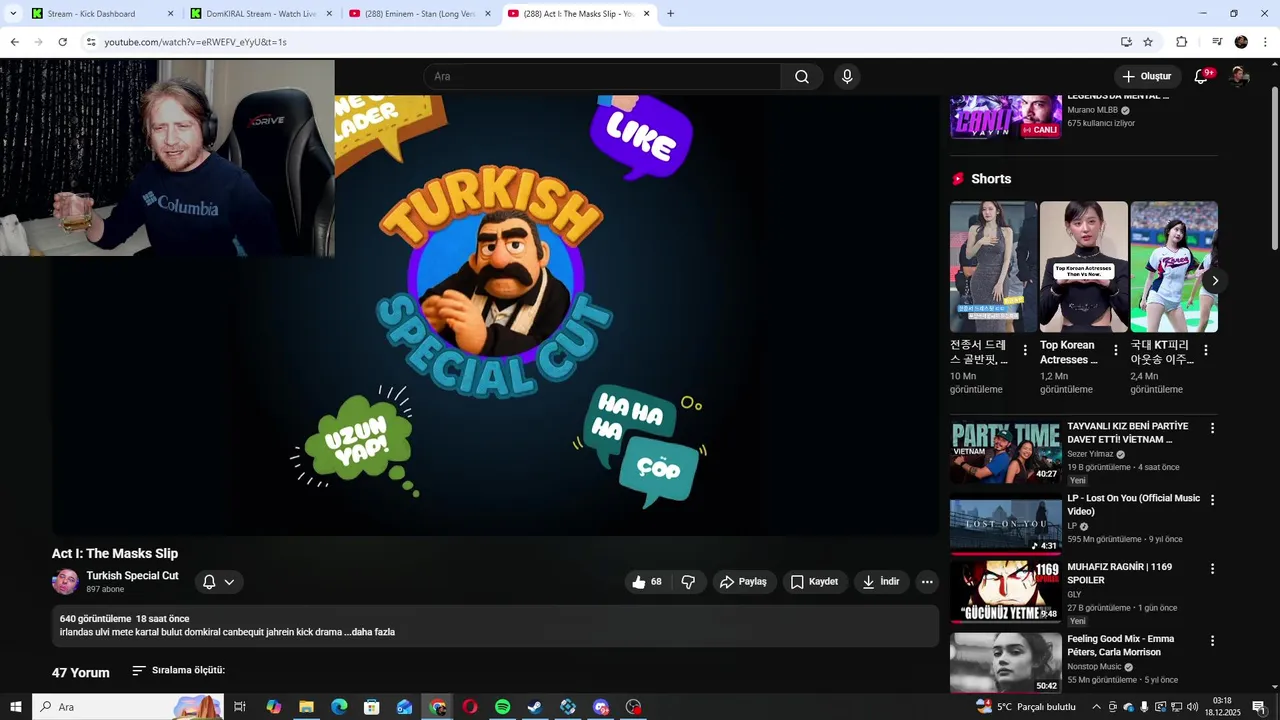The height and width of the screenshot is (720, 1280).
Task: Open options for Muhafız Ragnir video
Action: [1212, 569]
